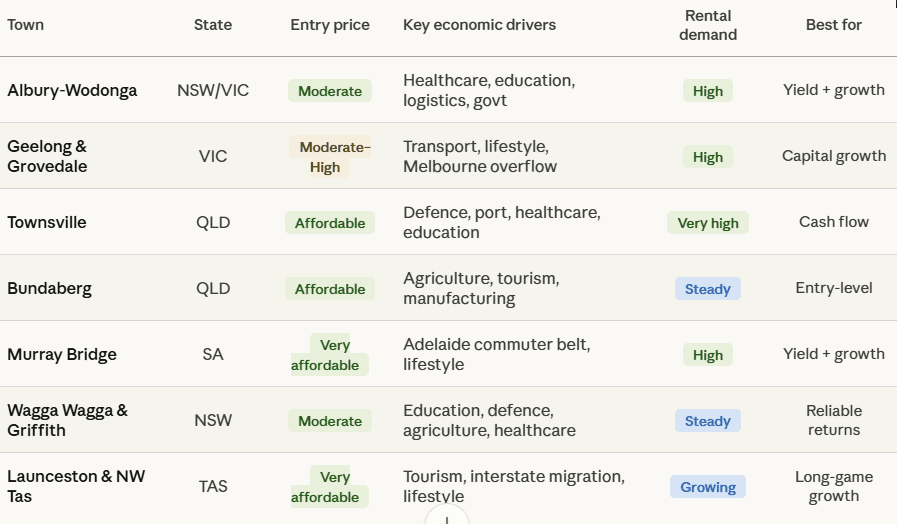The image size is (897, 524).
Task: Click the Rental demand column header
Action: click(708, 25)
